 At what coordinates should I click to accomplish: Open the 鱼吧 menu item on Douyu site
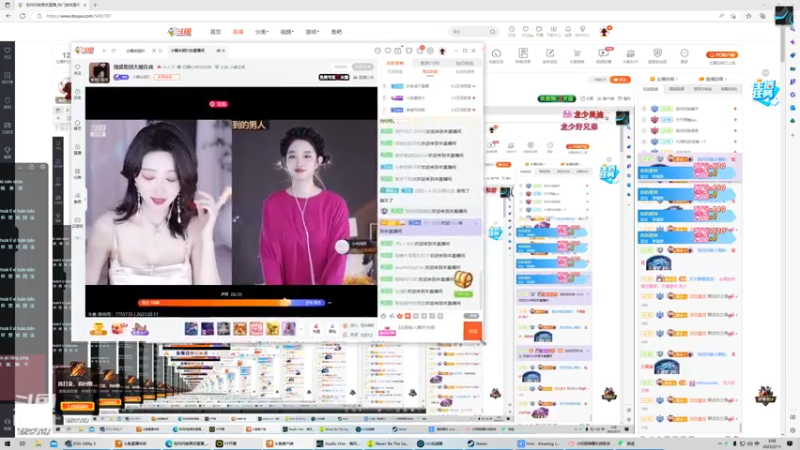336,32
